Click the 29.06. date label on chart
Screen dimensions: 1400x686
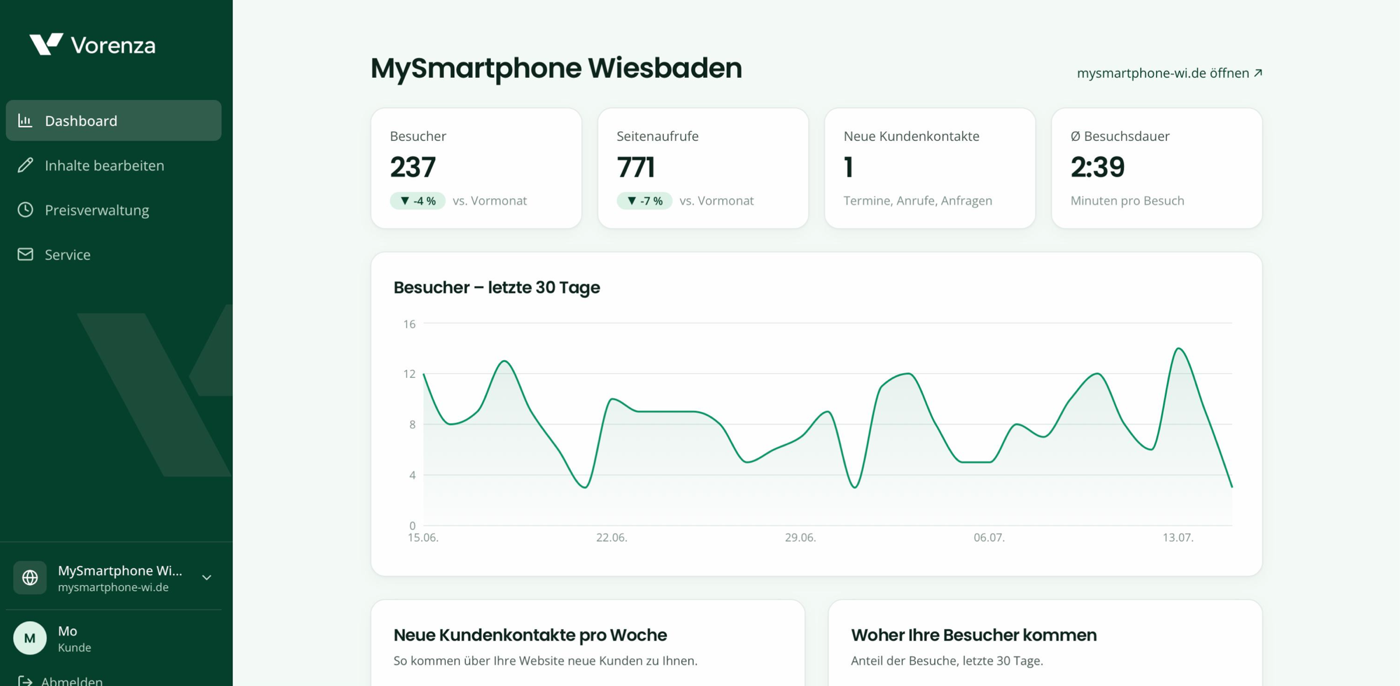[800, 538]
